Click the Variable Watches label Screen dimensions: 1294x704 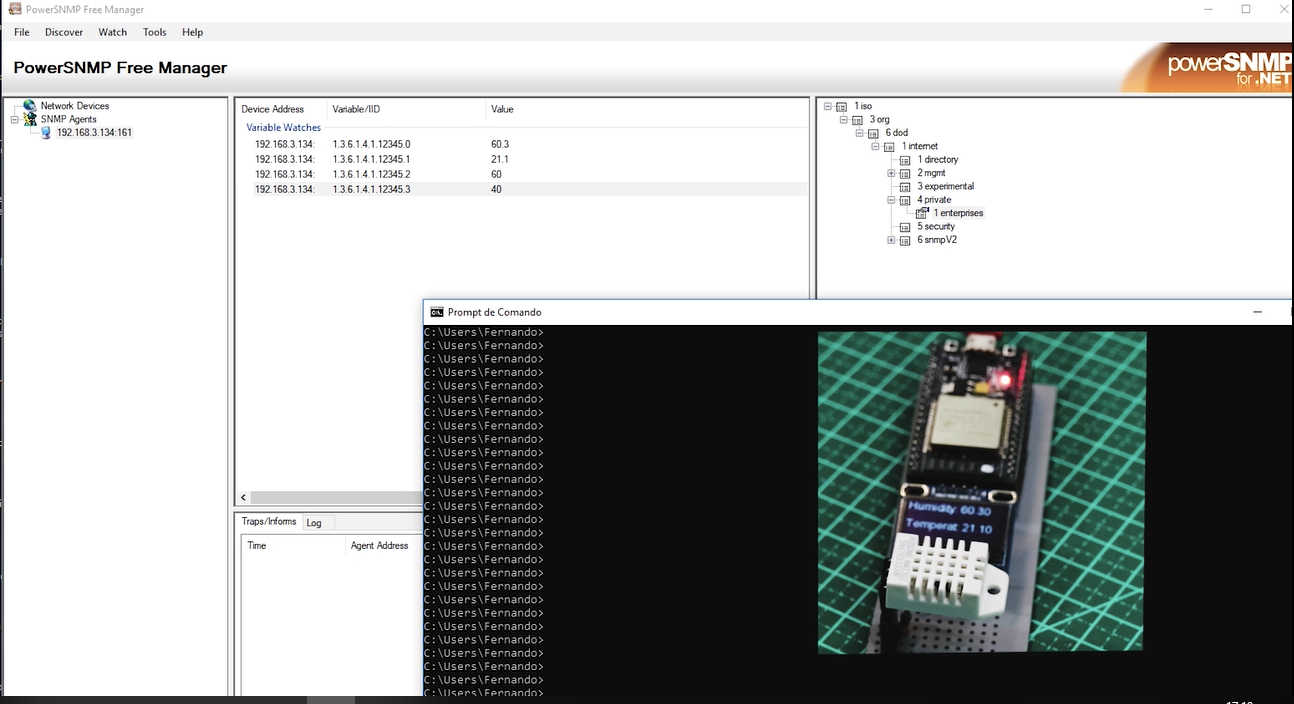point(281,127)
